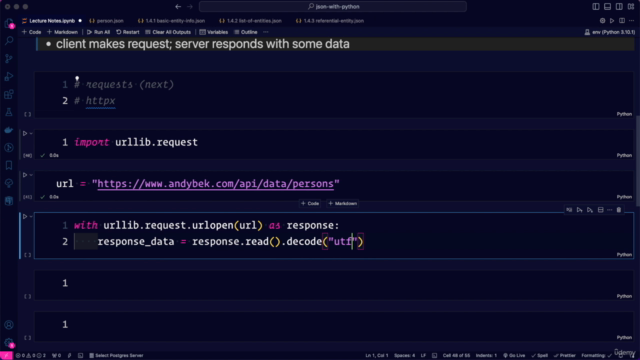Open the remote window indicator in status bar
The image size is (640, 360).
click(x=6, y=356)
